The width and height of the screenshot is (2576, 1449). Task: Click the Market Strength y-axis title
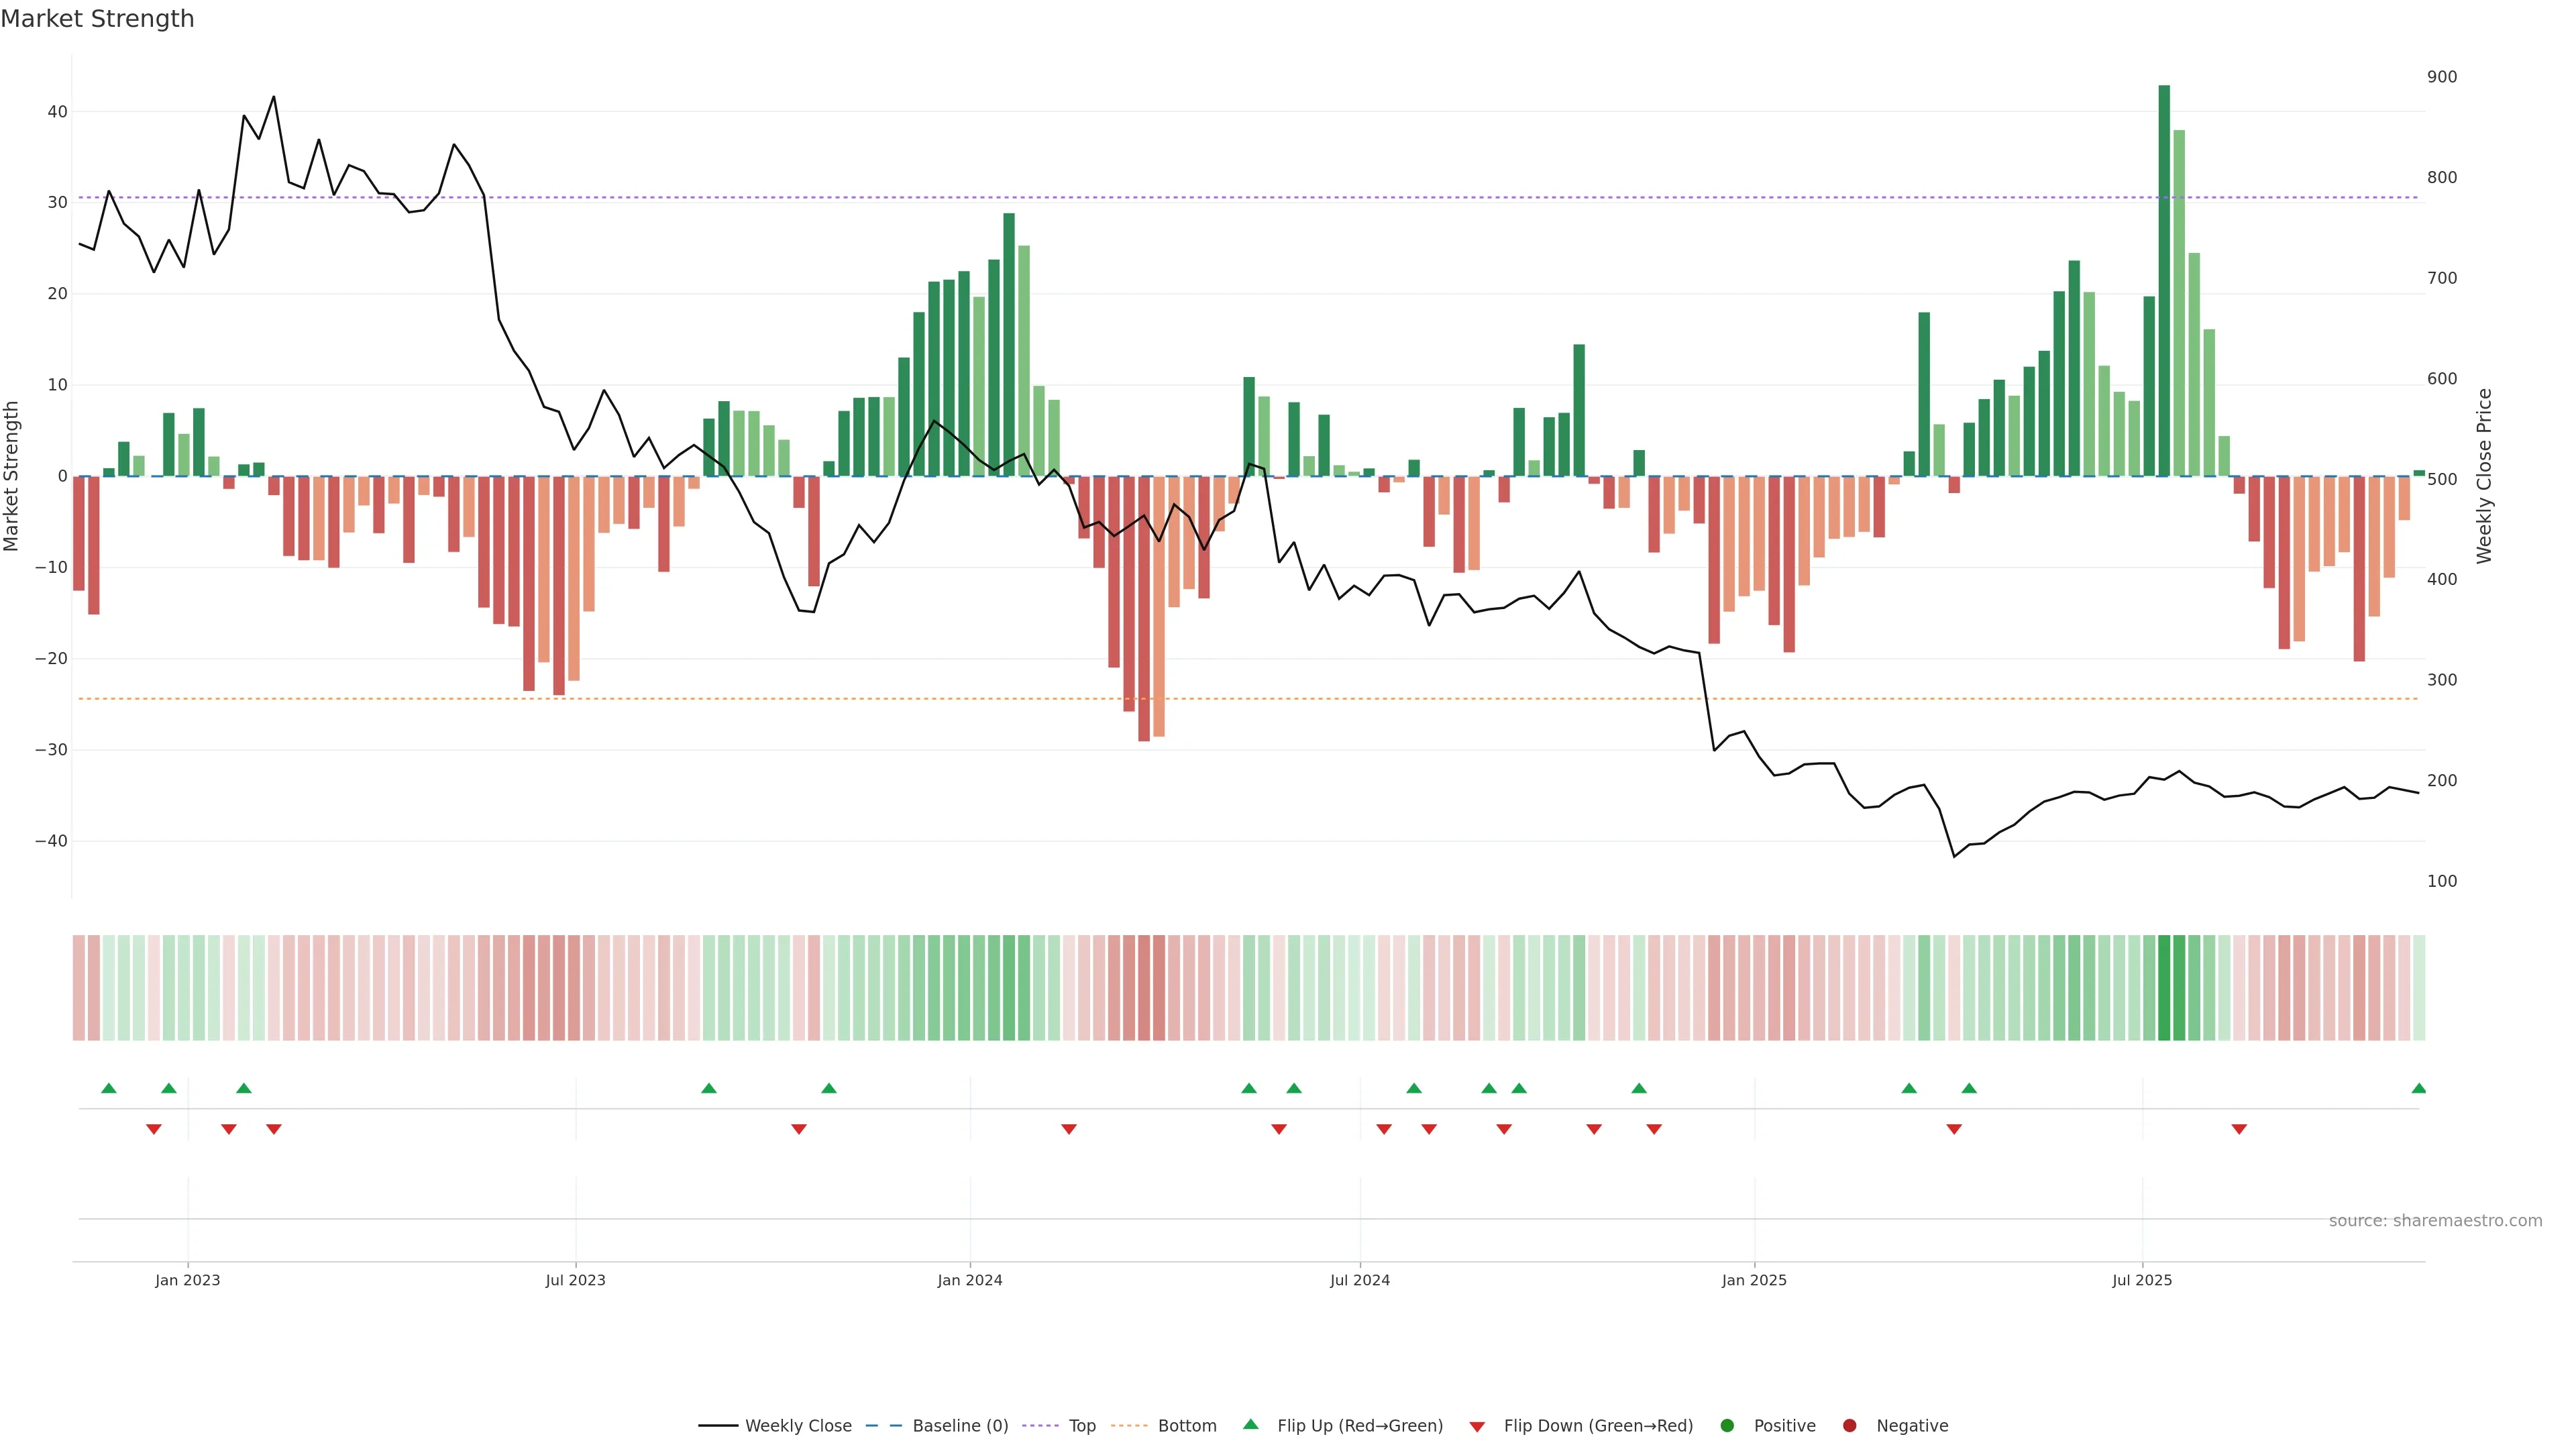12,476
